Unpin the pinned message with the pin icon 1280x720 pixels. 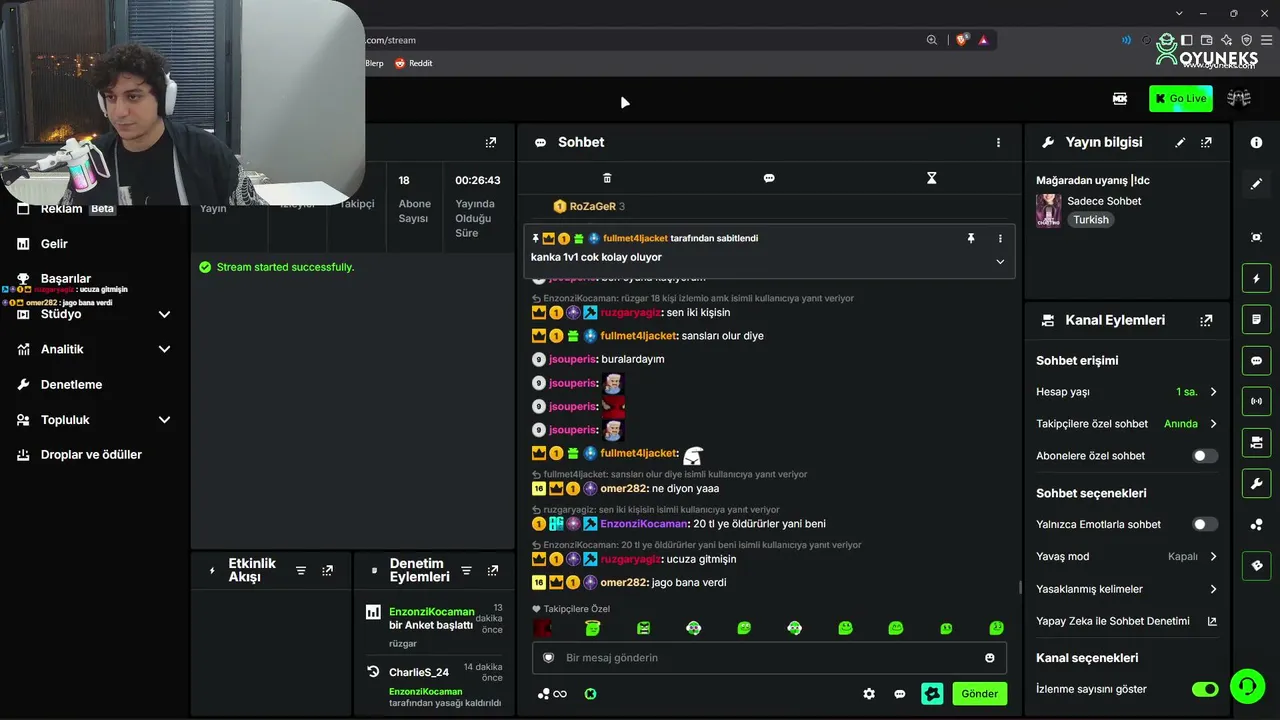(x=970, y=239)
